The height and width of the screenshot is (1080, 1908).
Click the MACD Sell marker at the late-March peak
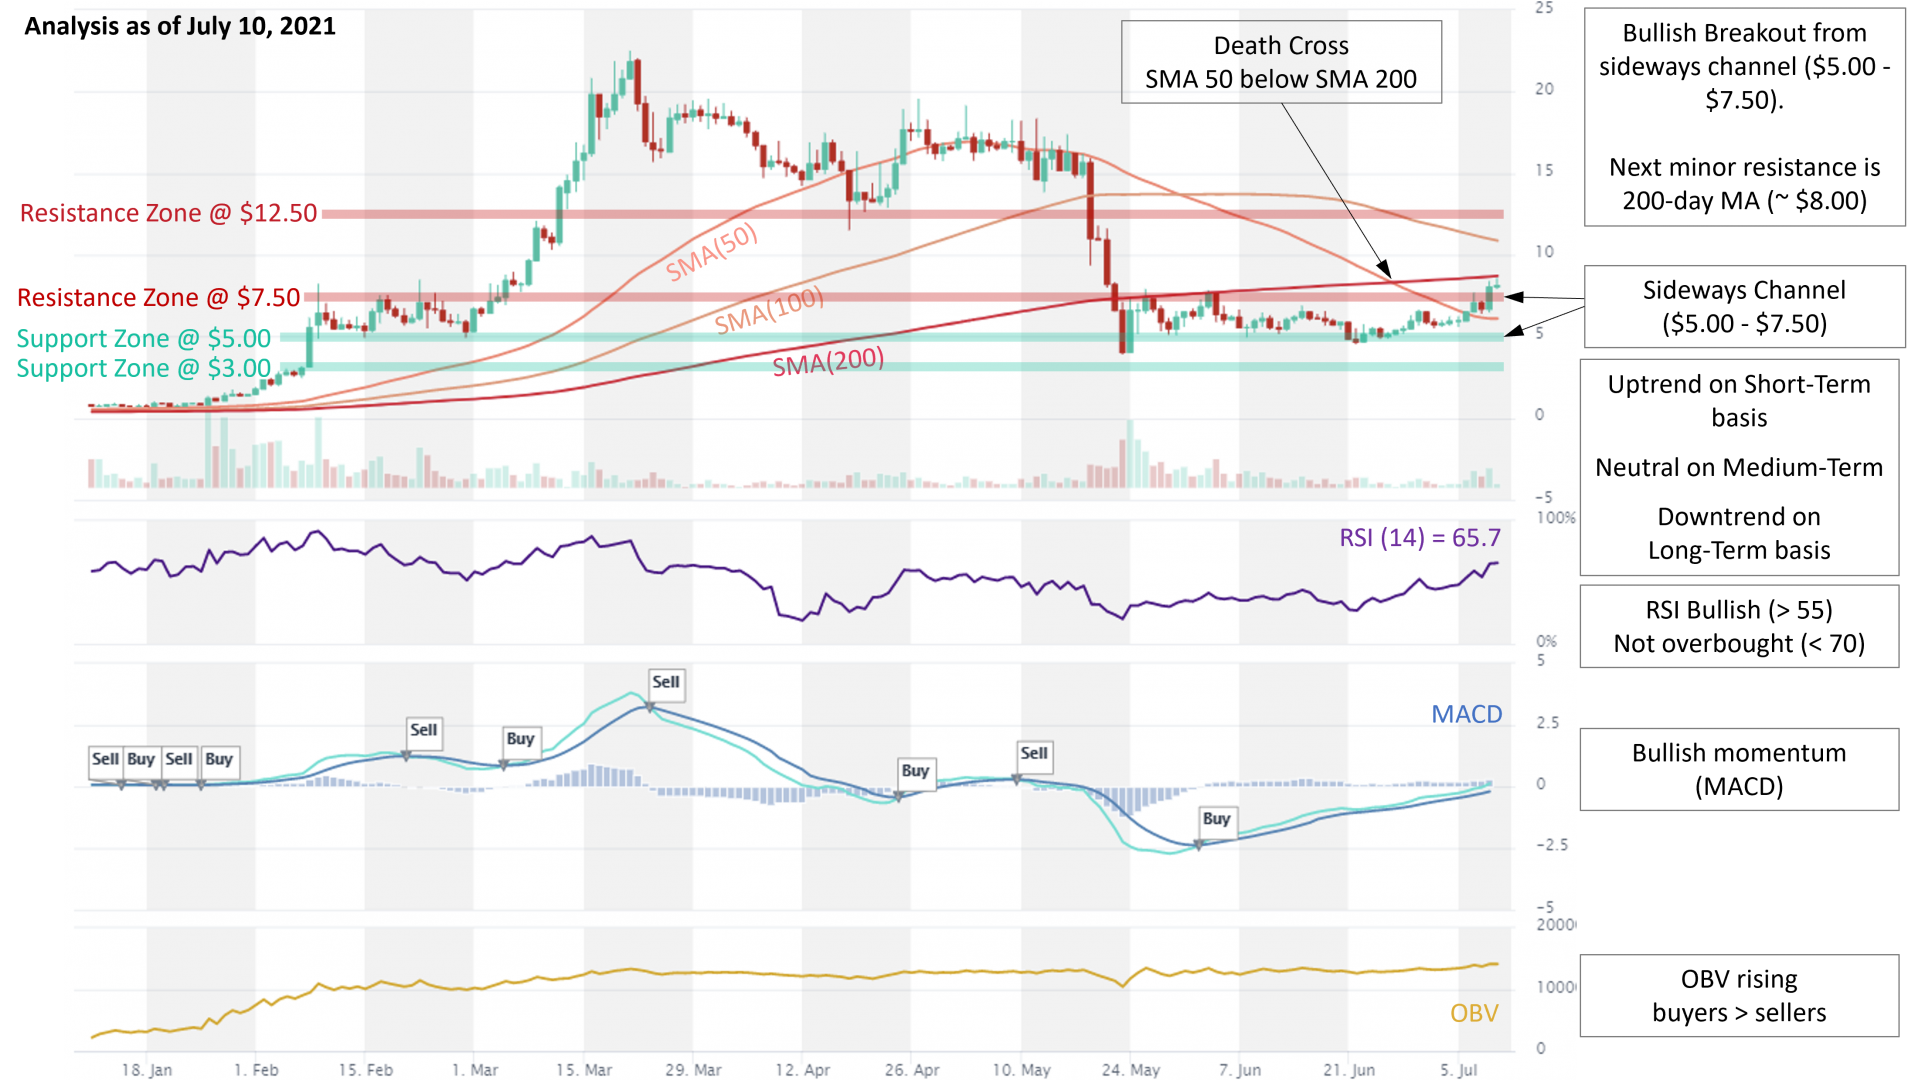(x=666, y=683)
